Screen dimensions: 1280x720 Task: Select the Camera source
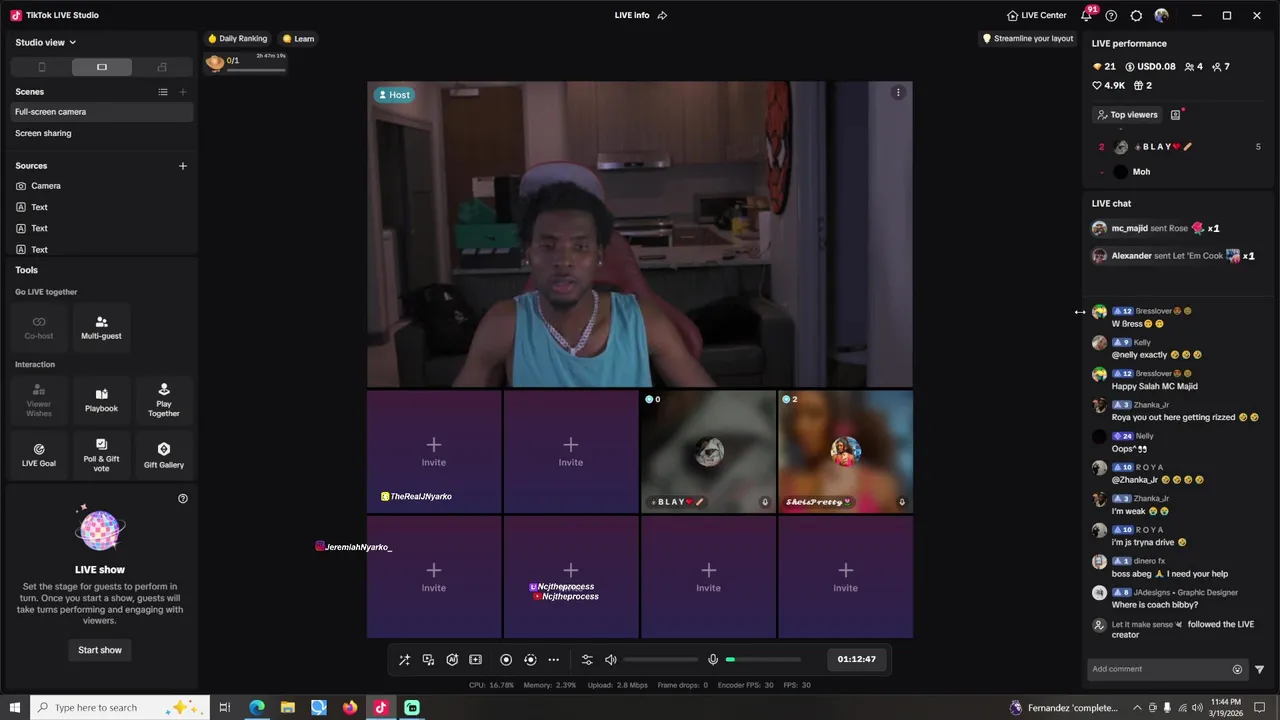coord(100,186)
